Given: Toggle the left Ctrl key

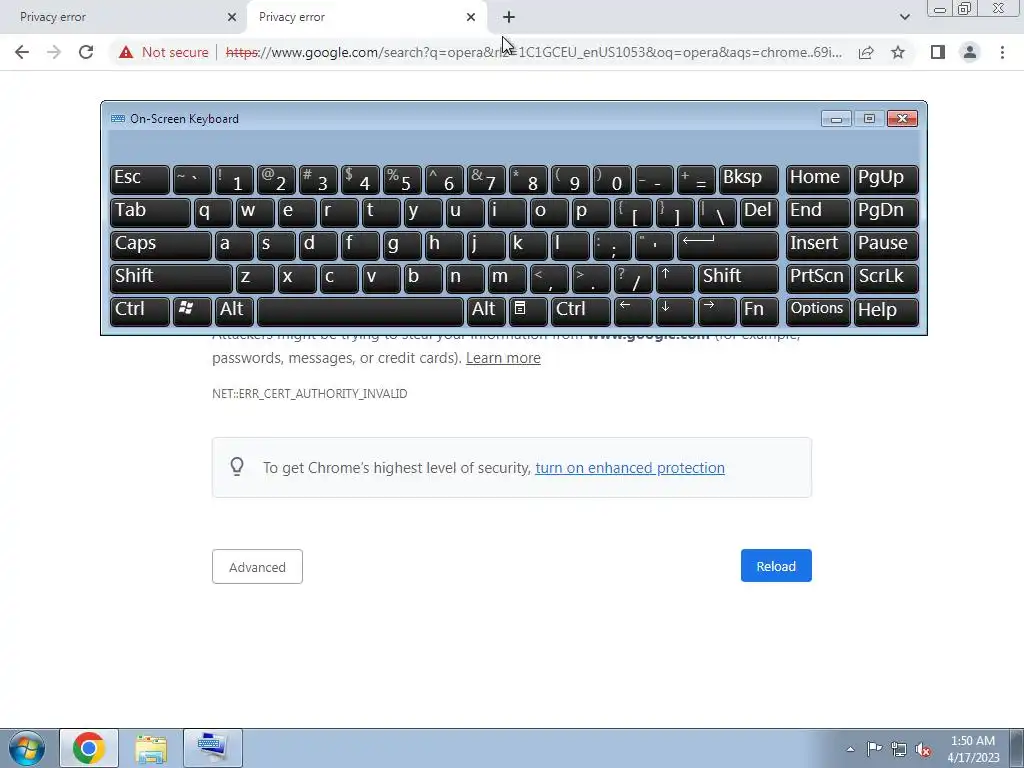Looking at the screenshot, I should coord(140,312).
